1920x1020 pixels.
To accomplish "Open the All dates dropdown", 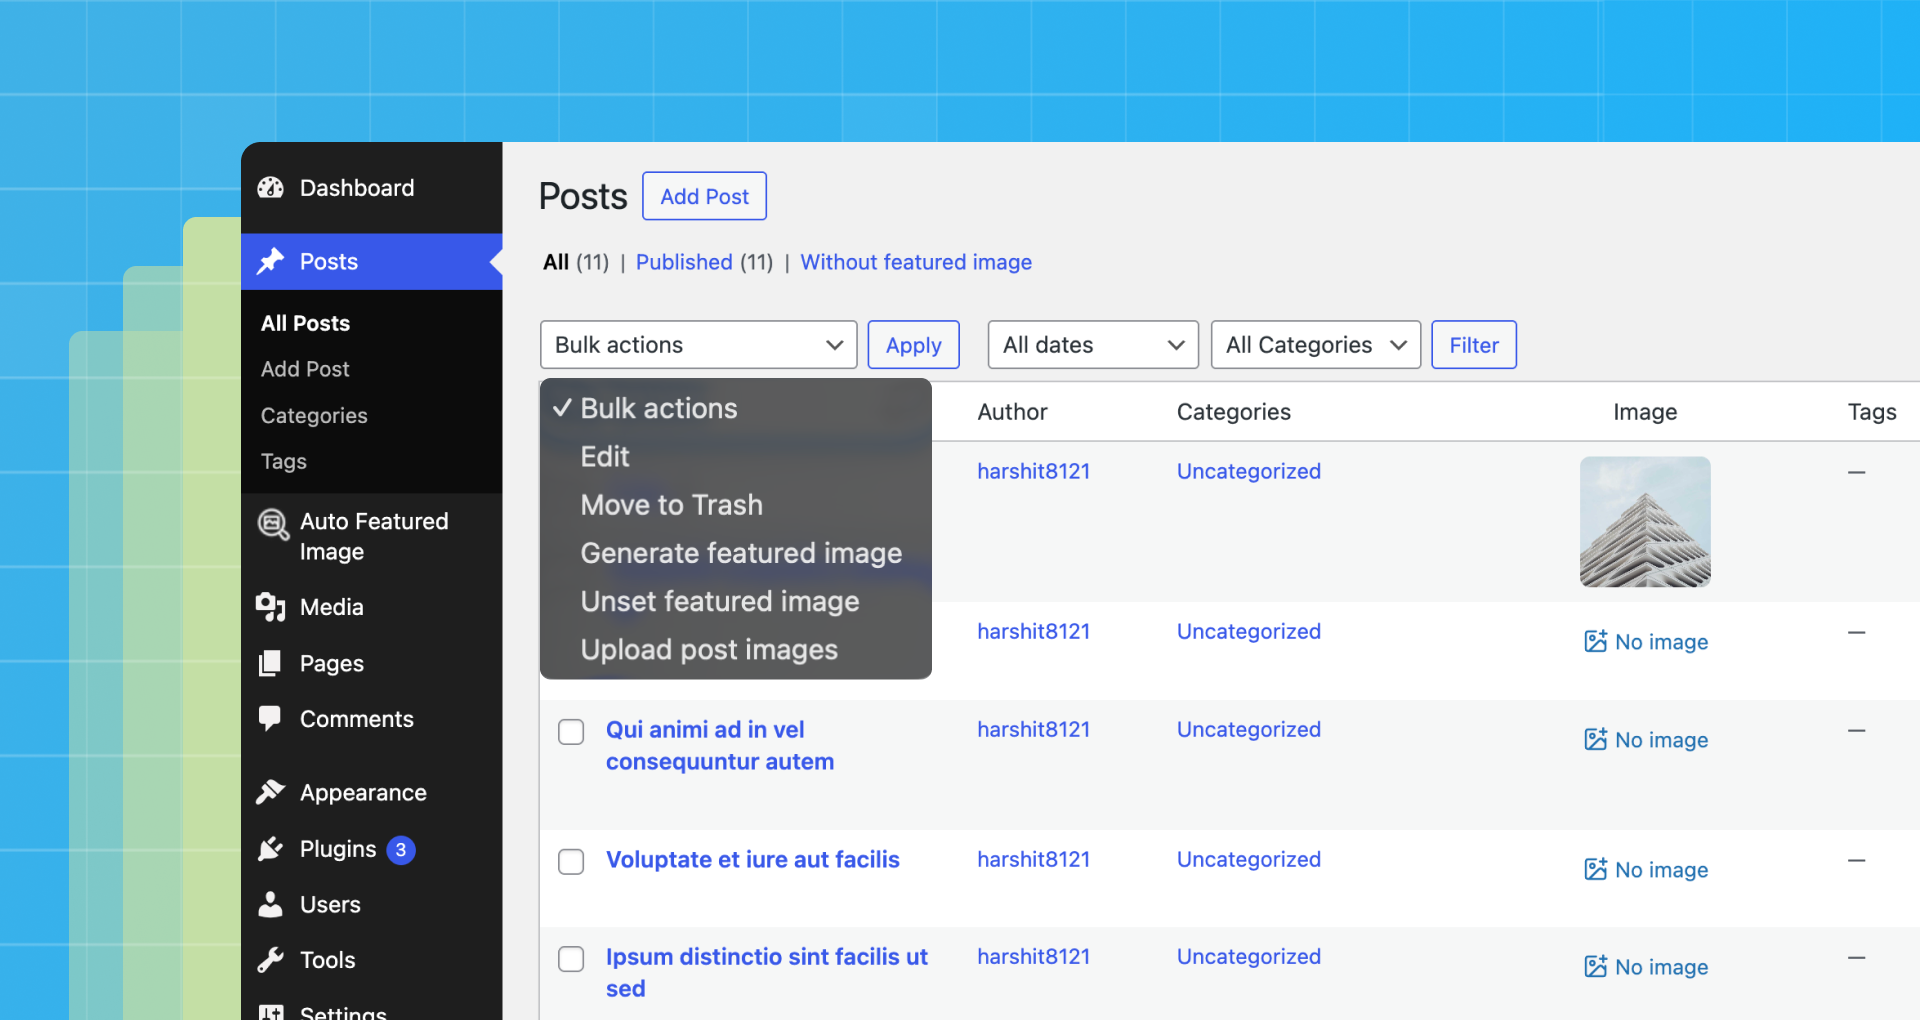I will pyautogui.click(x=1092, y=344).
